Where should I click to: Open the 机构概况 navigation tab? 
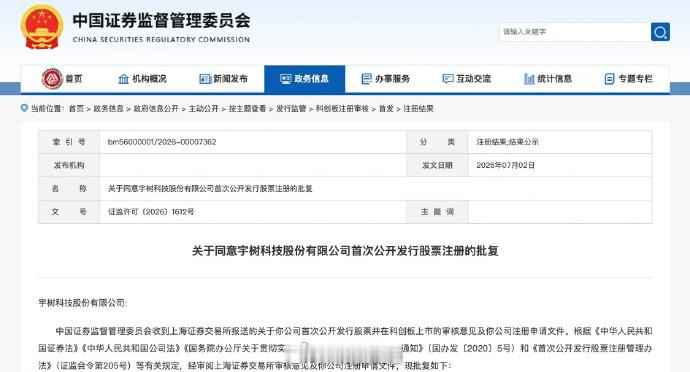(143, 79)
